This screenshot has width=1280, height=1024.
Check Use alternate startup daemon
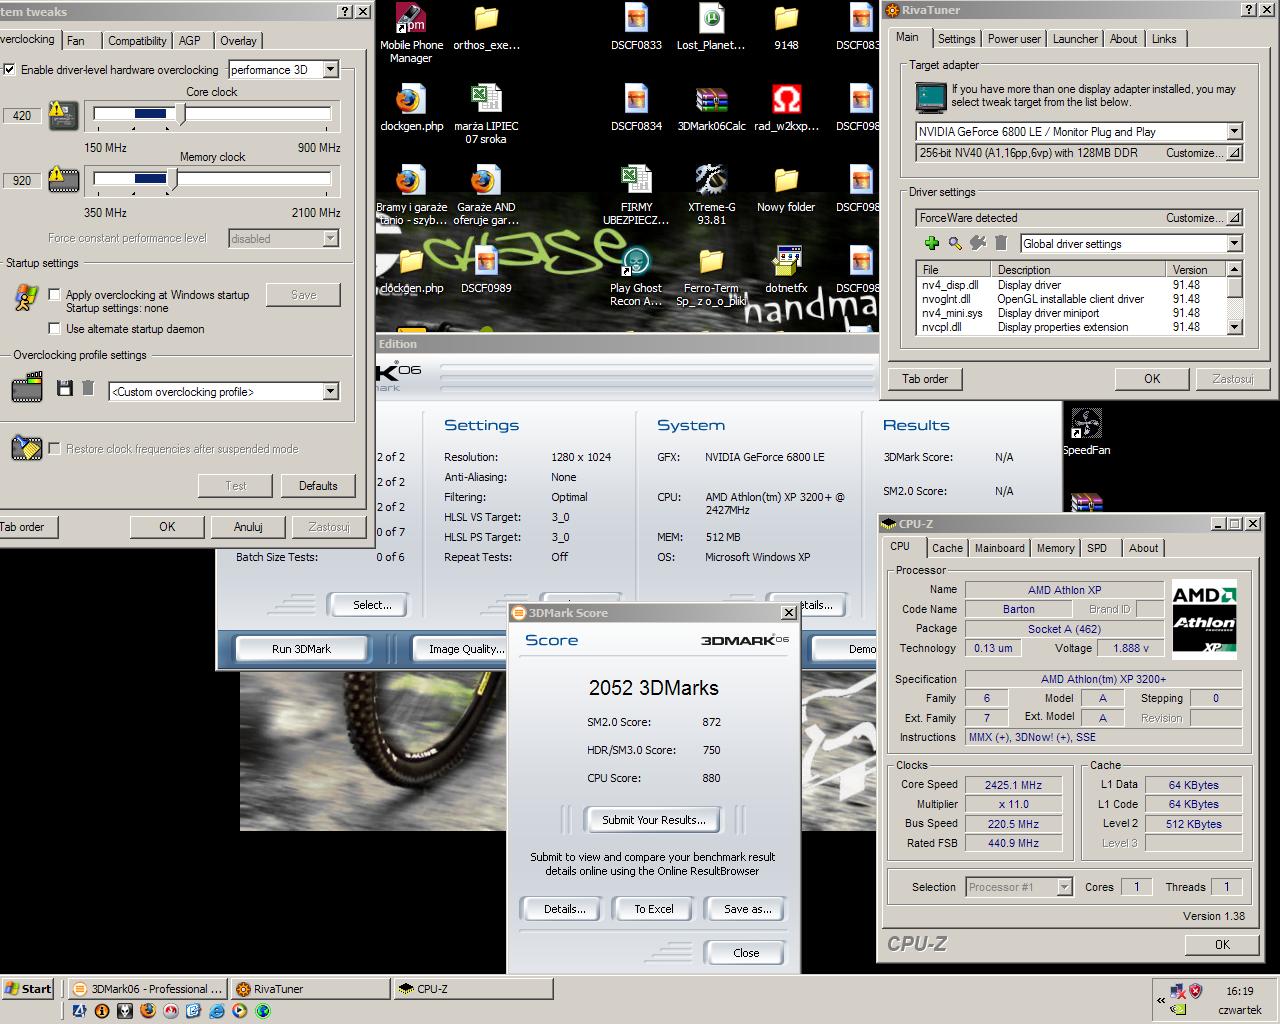pyautogui.click(x=55, y=329)
